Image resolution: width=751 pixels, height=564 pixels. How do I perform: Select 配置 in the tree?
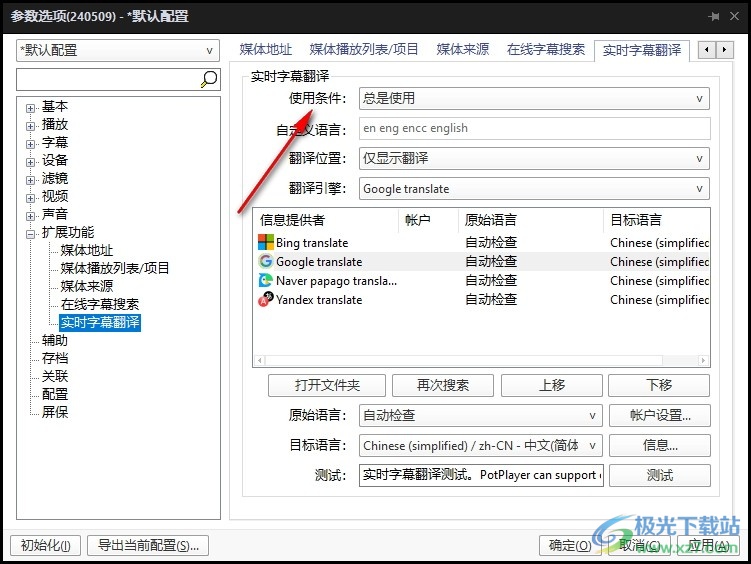point(55,395)
